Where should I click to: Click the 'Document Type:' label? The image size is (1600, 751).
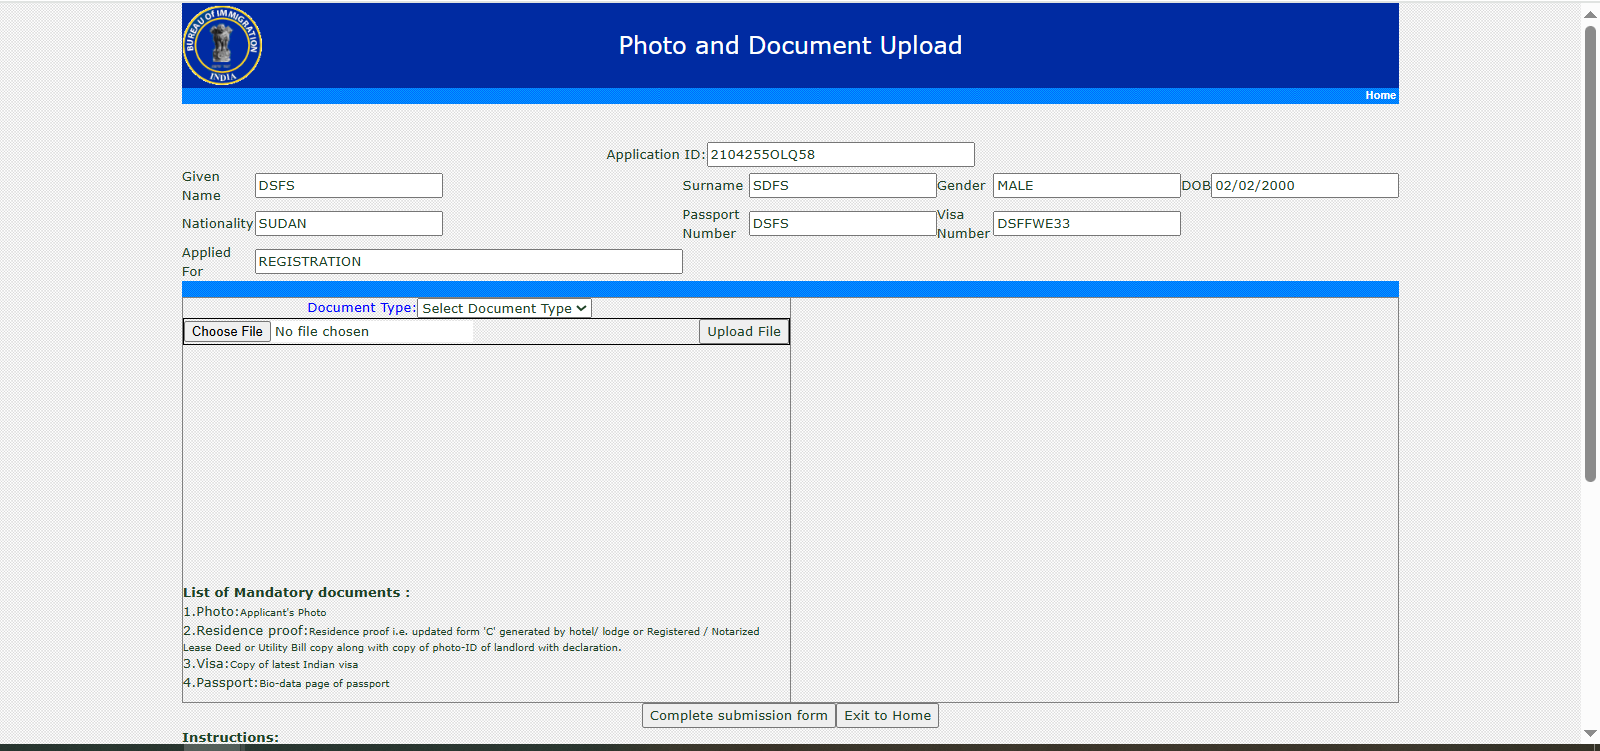[361, 308]
